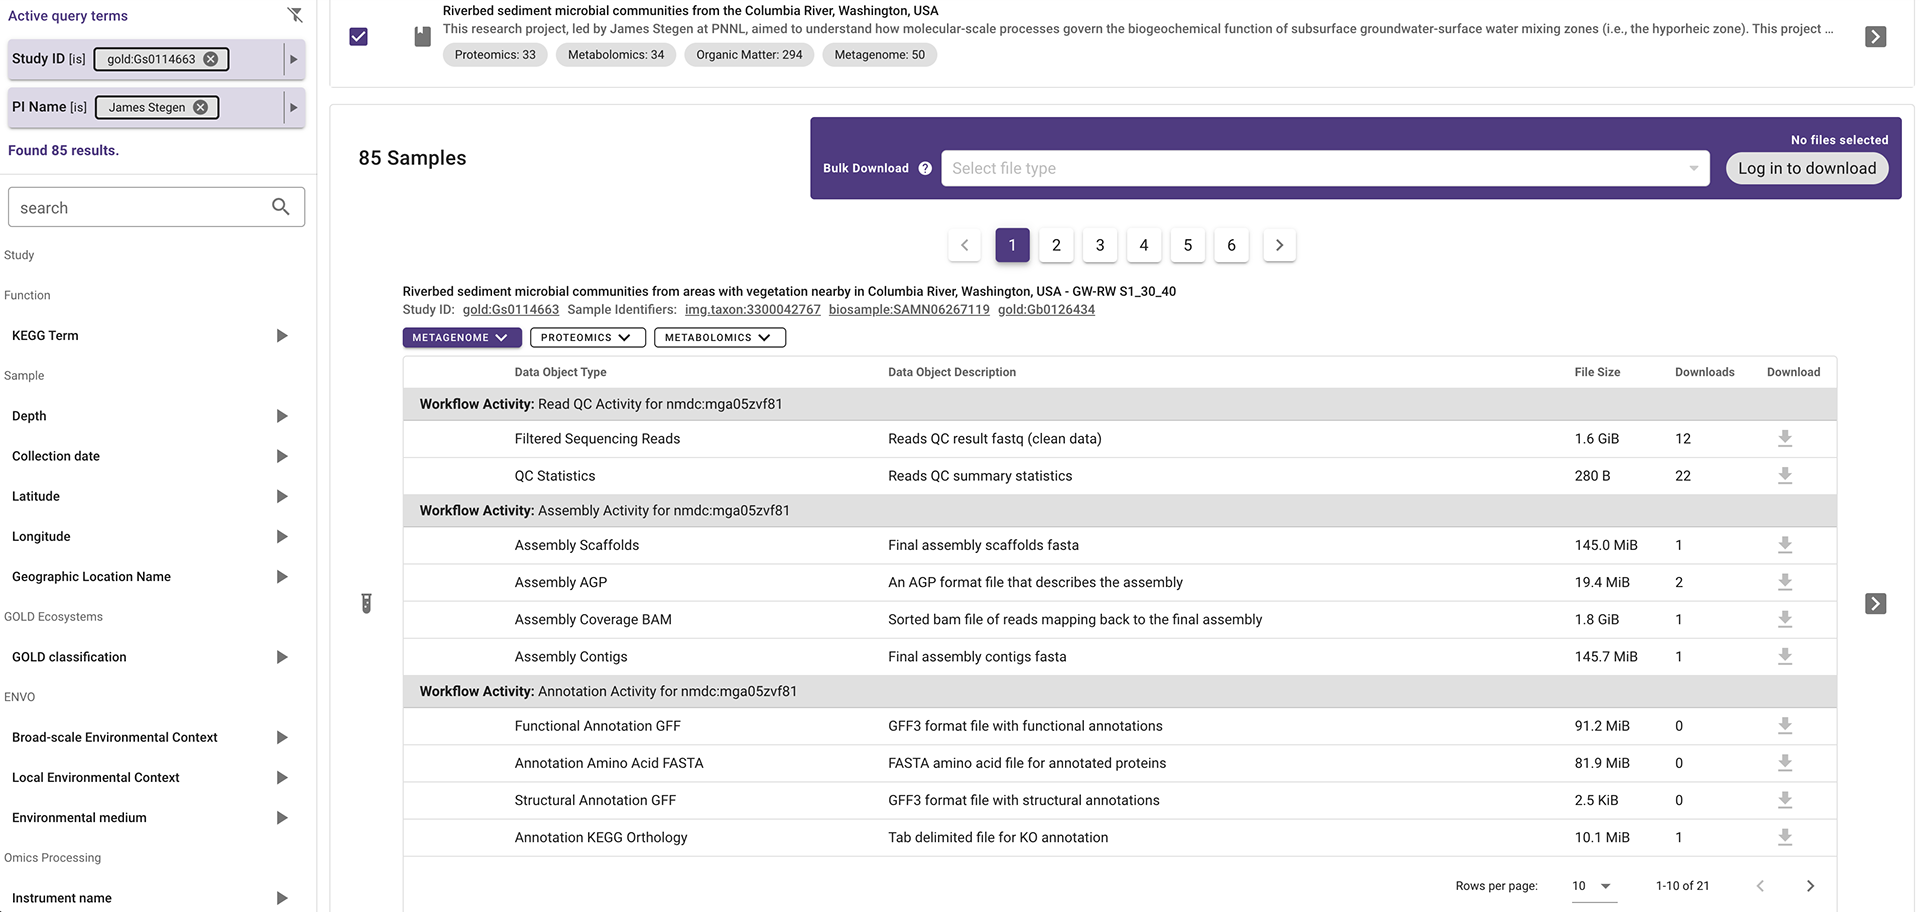Open the Select file type dropdown
Screen dimensions: 1920x912
[x=1325, y=168]
